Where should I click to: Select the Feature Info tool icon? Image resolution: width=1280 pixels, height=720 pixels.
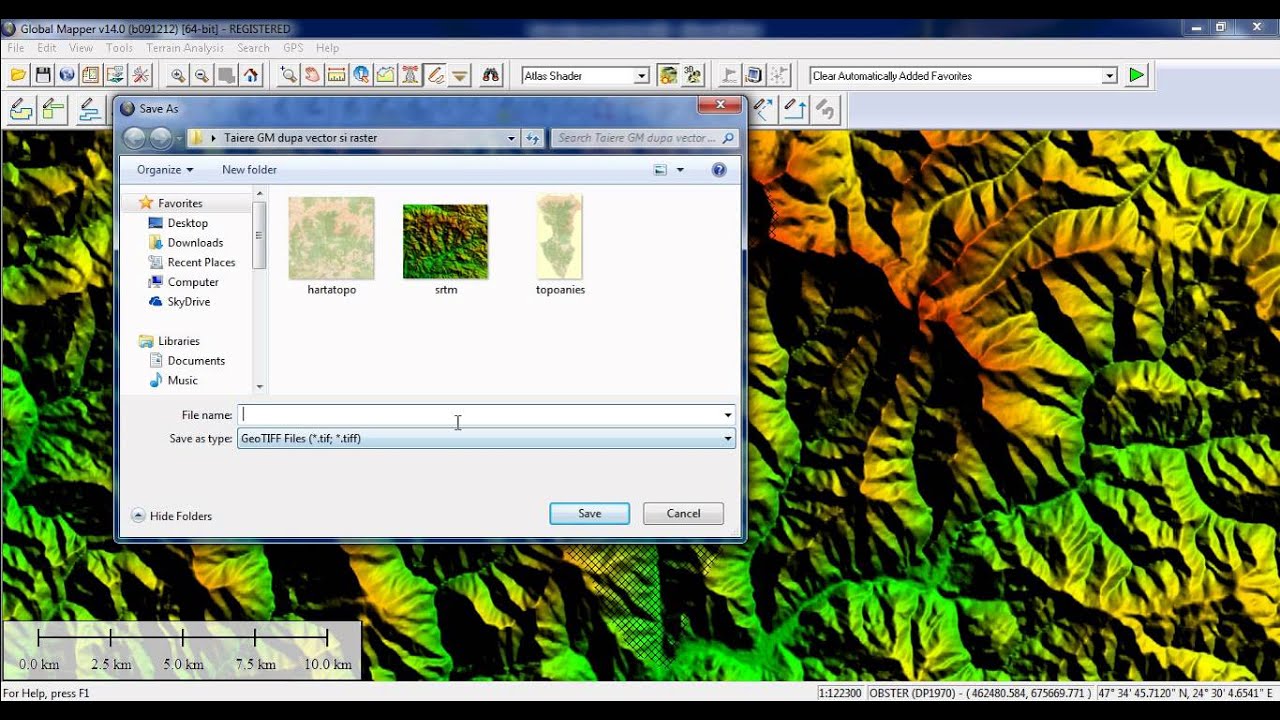361,75
